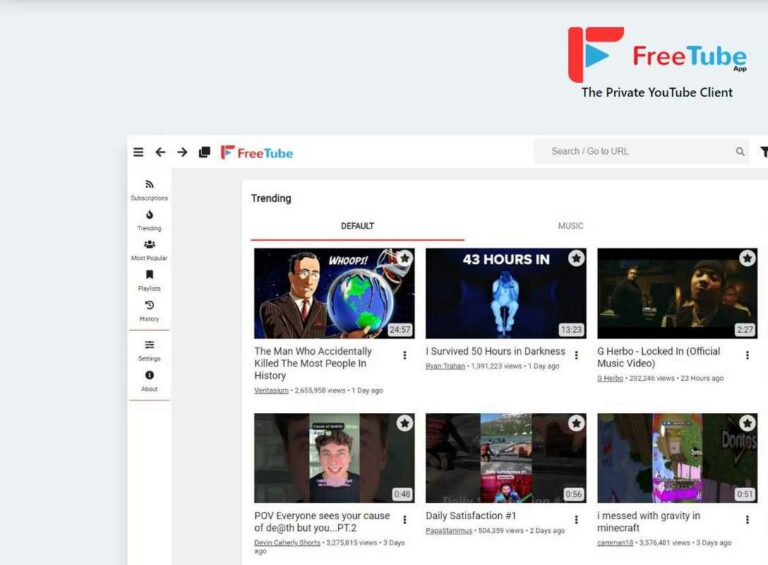Open Subscriptions from the sidebar
Image resolution: width=768 pixels, height=565 pixels.
click(149, 190)
